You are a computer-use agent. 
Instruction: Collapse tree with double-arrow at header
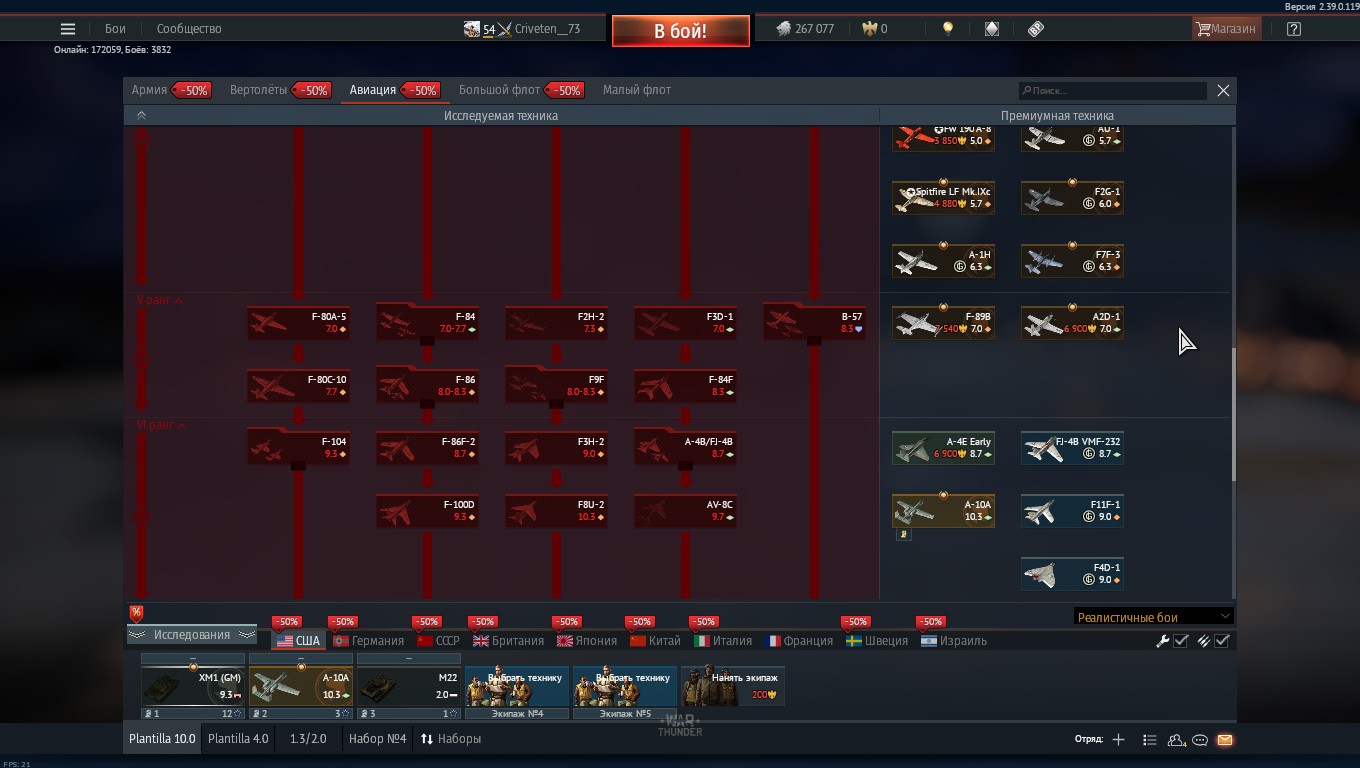tap(141, 115)
